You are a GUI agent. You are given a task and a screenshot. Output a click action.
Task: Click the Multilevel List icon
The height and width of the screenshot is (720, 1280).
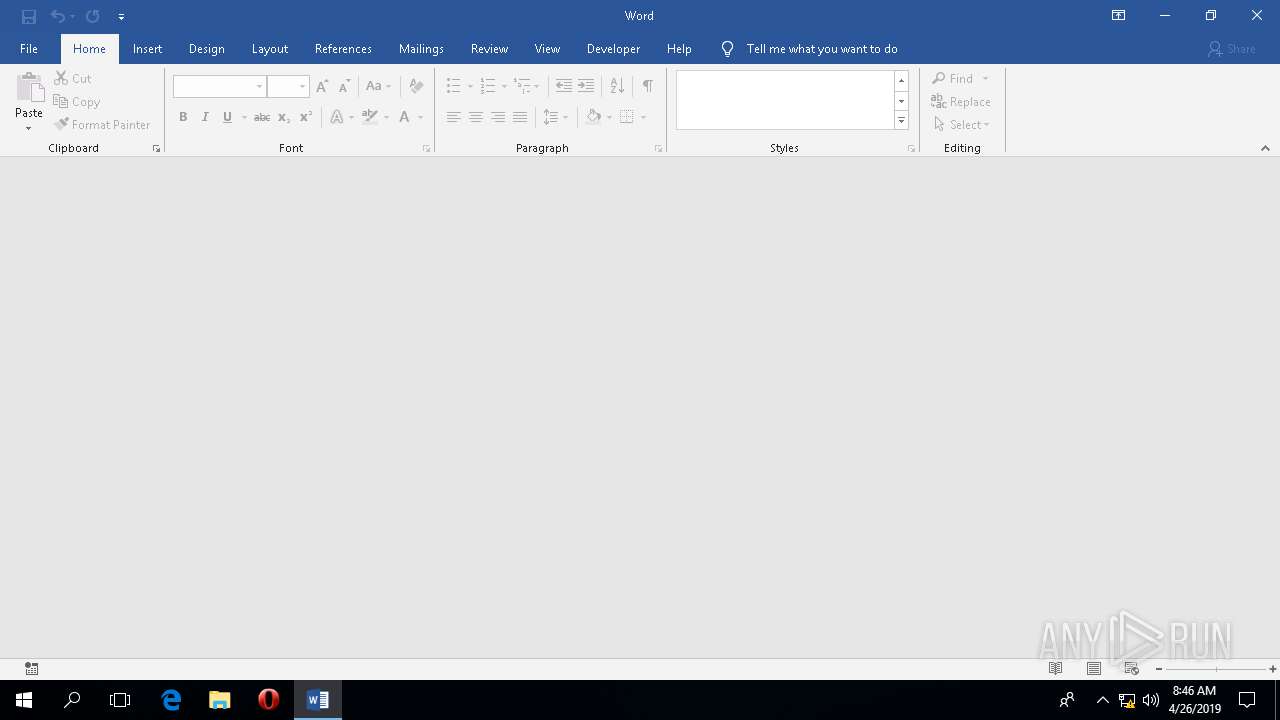pyautogui.click(x=522, y=86)
